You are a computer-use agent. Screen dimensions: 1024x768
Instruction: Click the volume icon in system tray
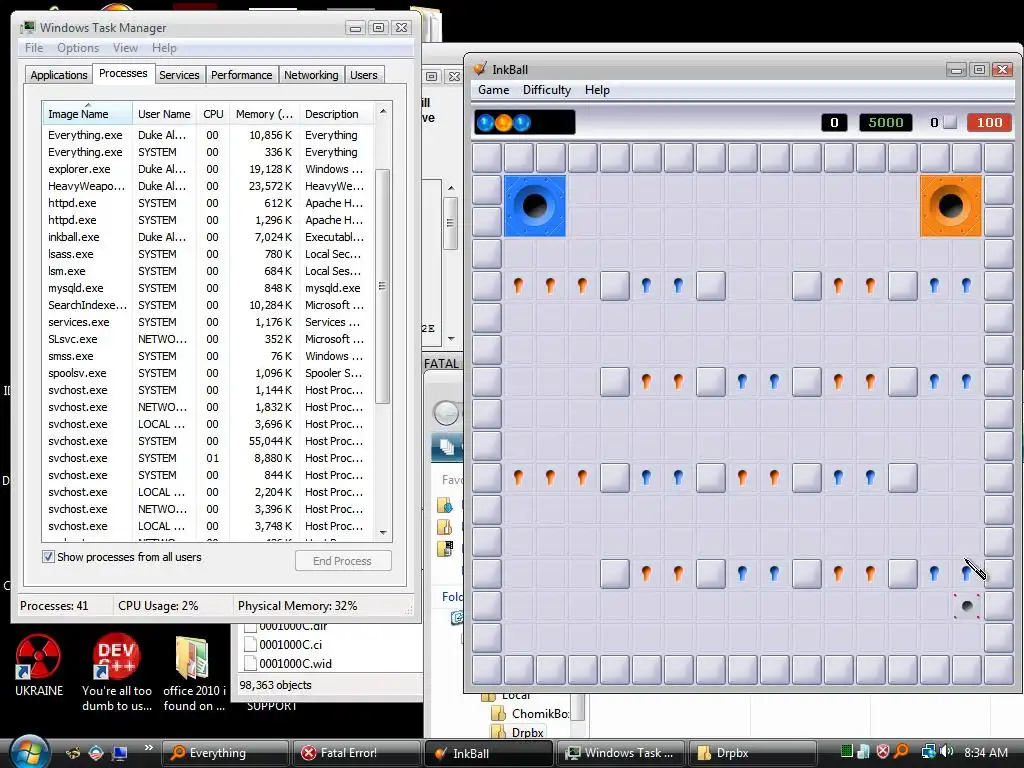pos(947,752)
